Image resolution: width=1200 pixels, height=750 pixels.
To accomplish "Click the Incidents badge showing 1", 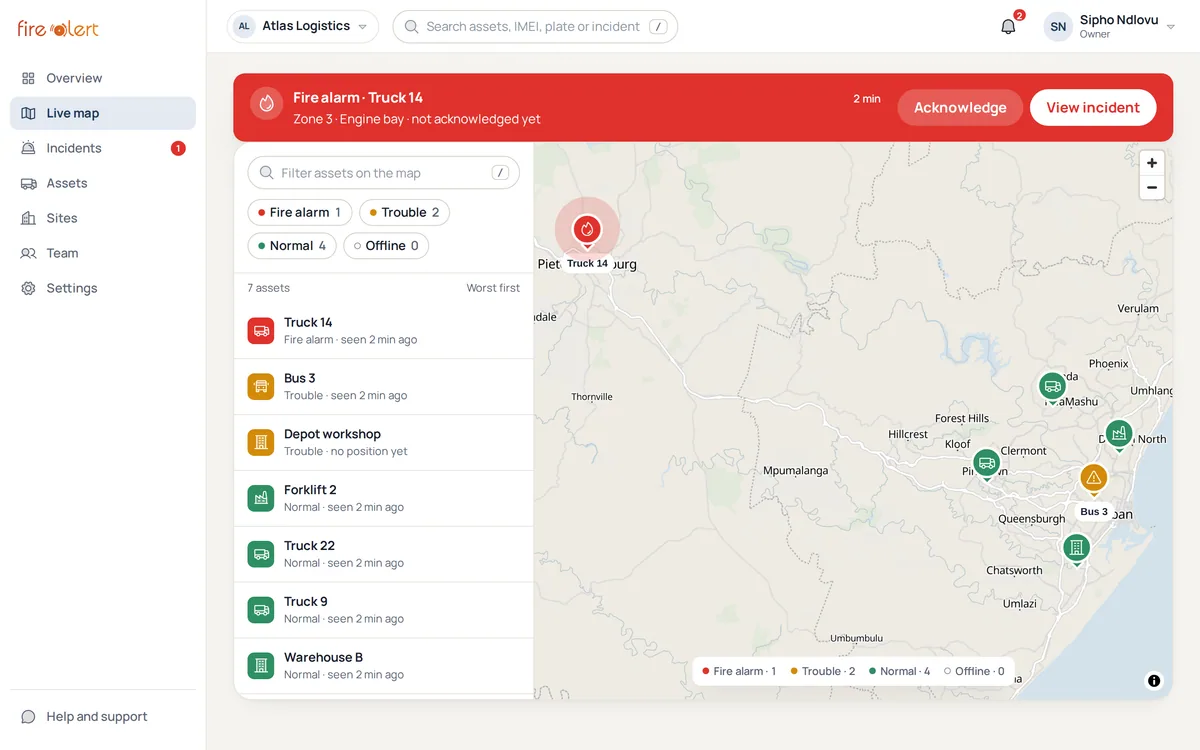I will point(178,148).
